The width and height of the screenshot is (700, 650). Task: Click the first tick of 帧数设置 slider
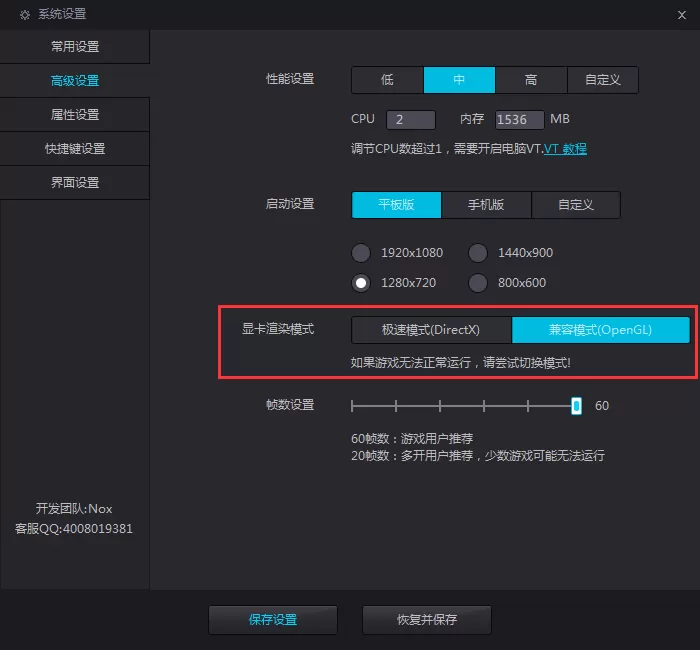point(352,406)
